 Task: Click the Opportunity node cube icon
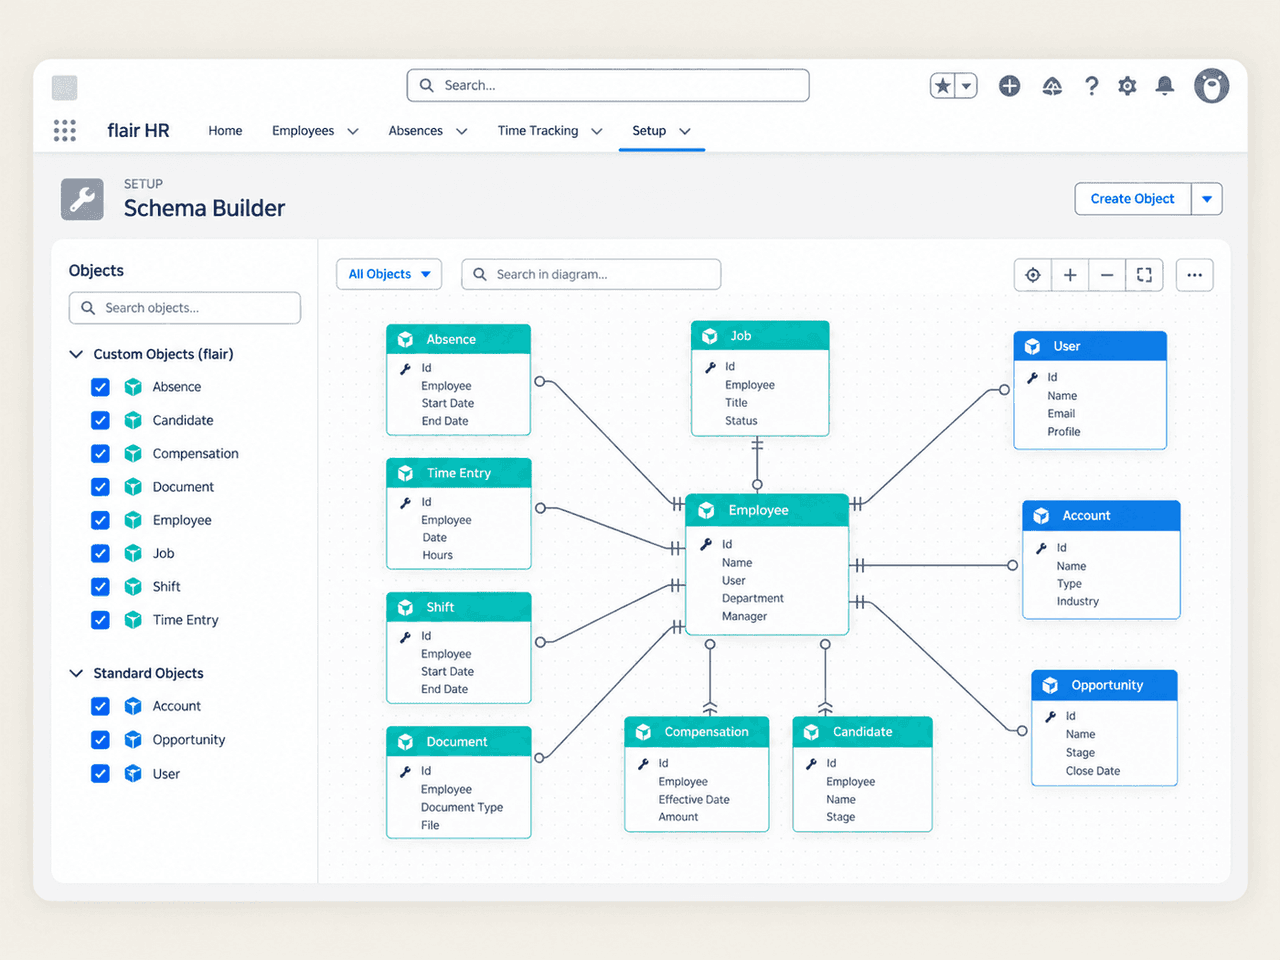1050,685
